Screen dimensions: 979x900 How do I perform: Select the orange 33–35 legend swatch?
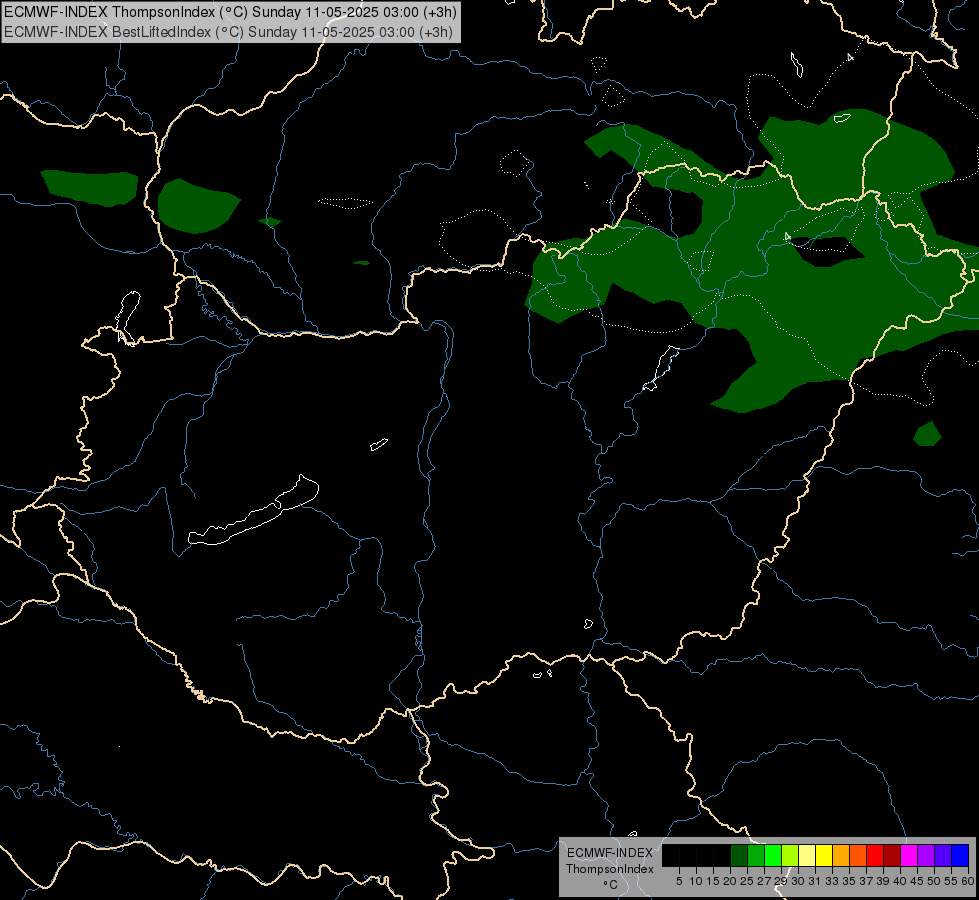(841, 855)
